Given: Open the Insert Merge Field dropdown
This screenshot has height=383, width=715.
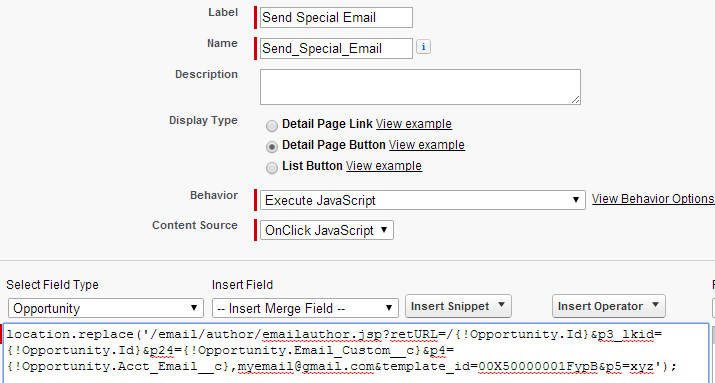Looking at the screenshot, I should [x=305, y=308].
